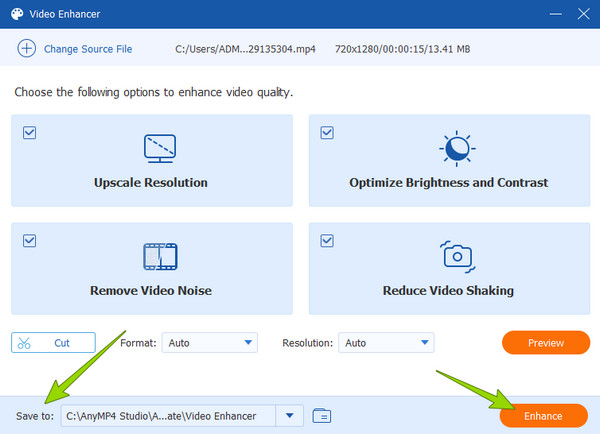Click the scissors icon on the Cut button
The image size is (600, 434).
click(x=24, y=343)
